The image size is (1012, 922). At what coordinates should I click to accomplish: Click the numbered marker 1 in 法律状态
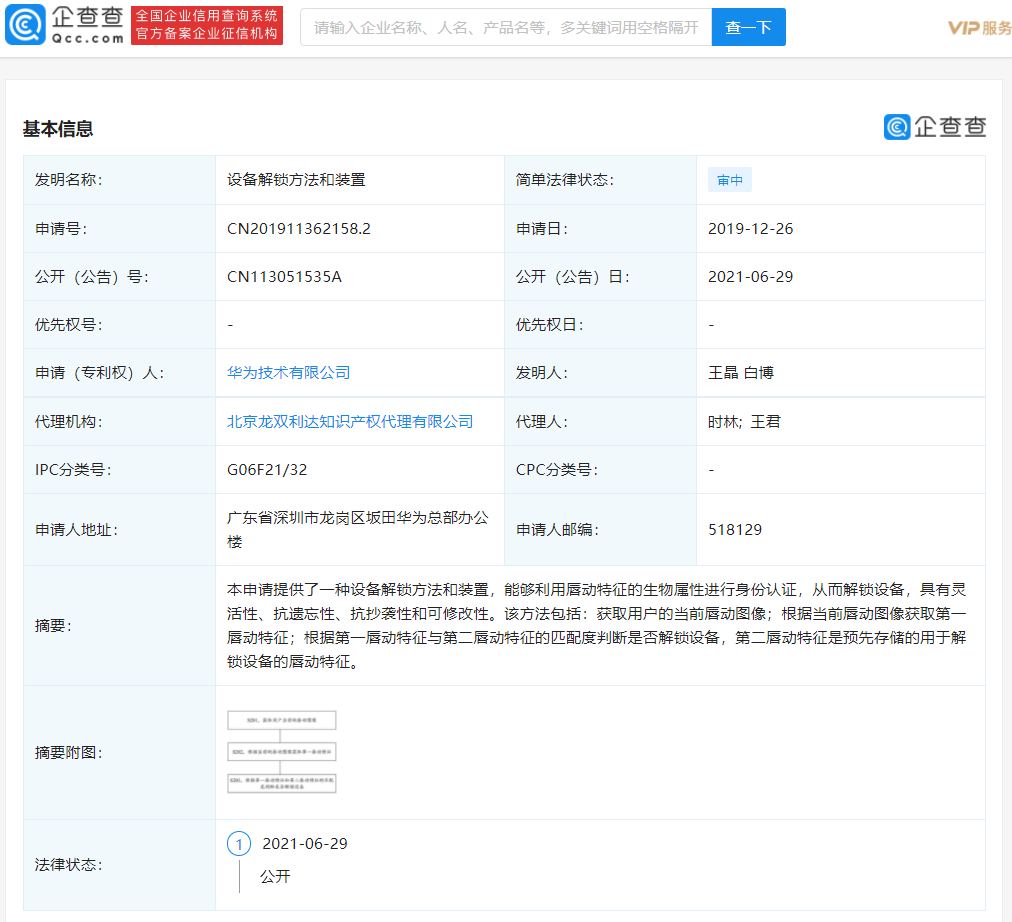pos(239,844)
